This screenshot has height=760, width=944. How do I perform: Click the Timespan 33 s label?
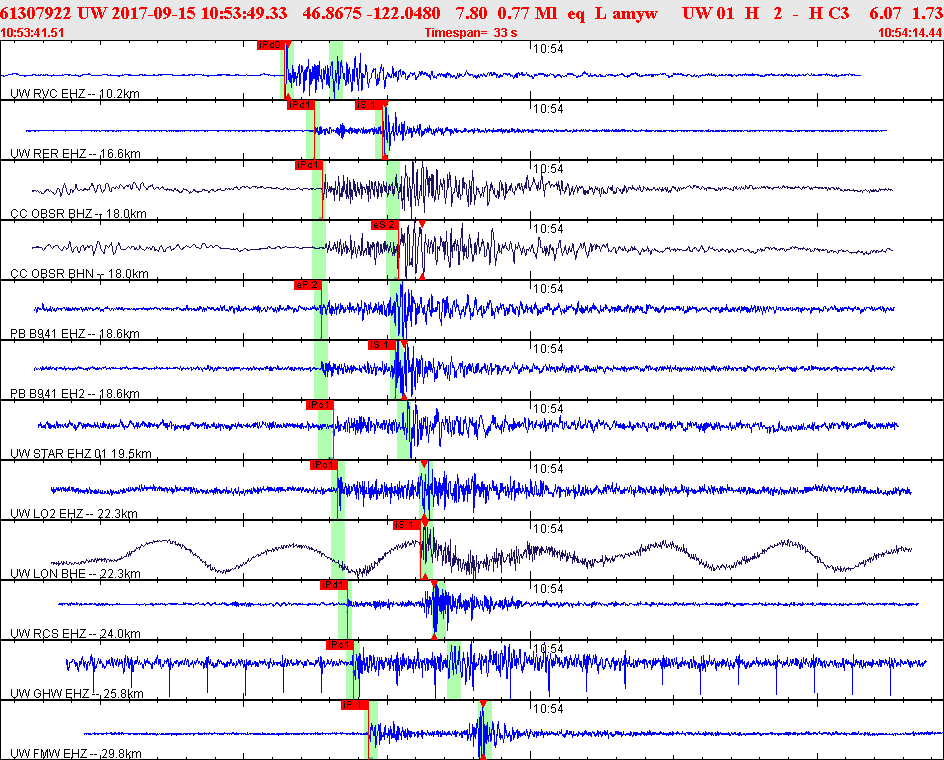[x=470, y=33]
